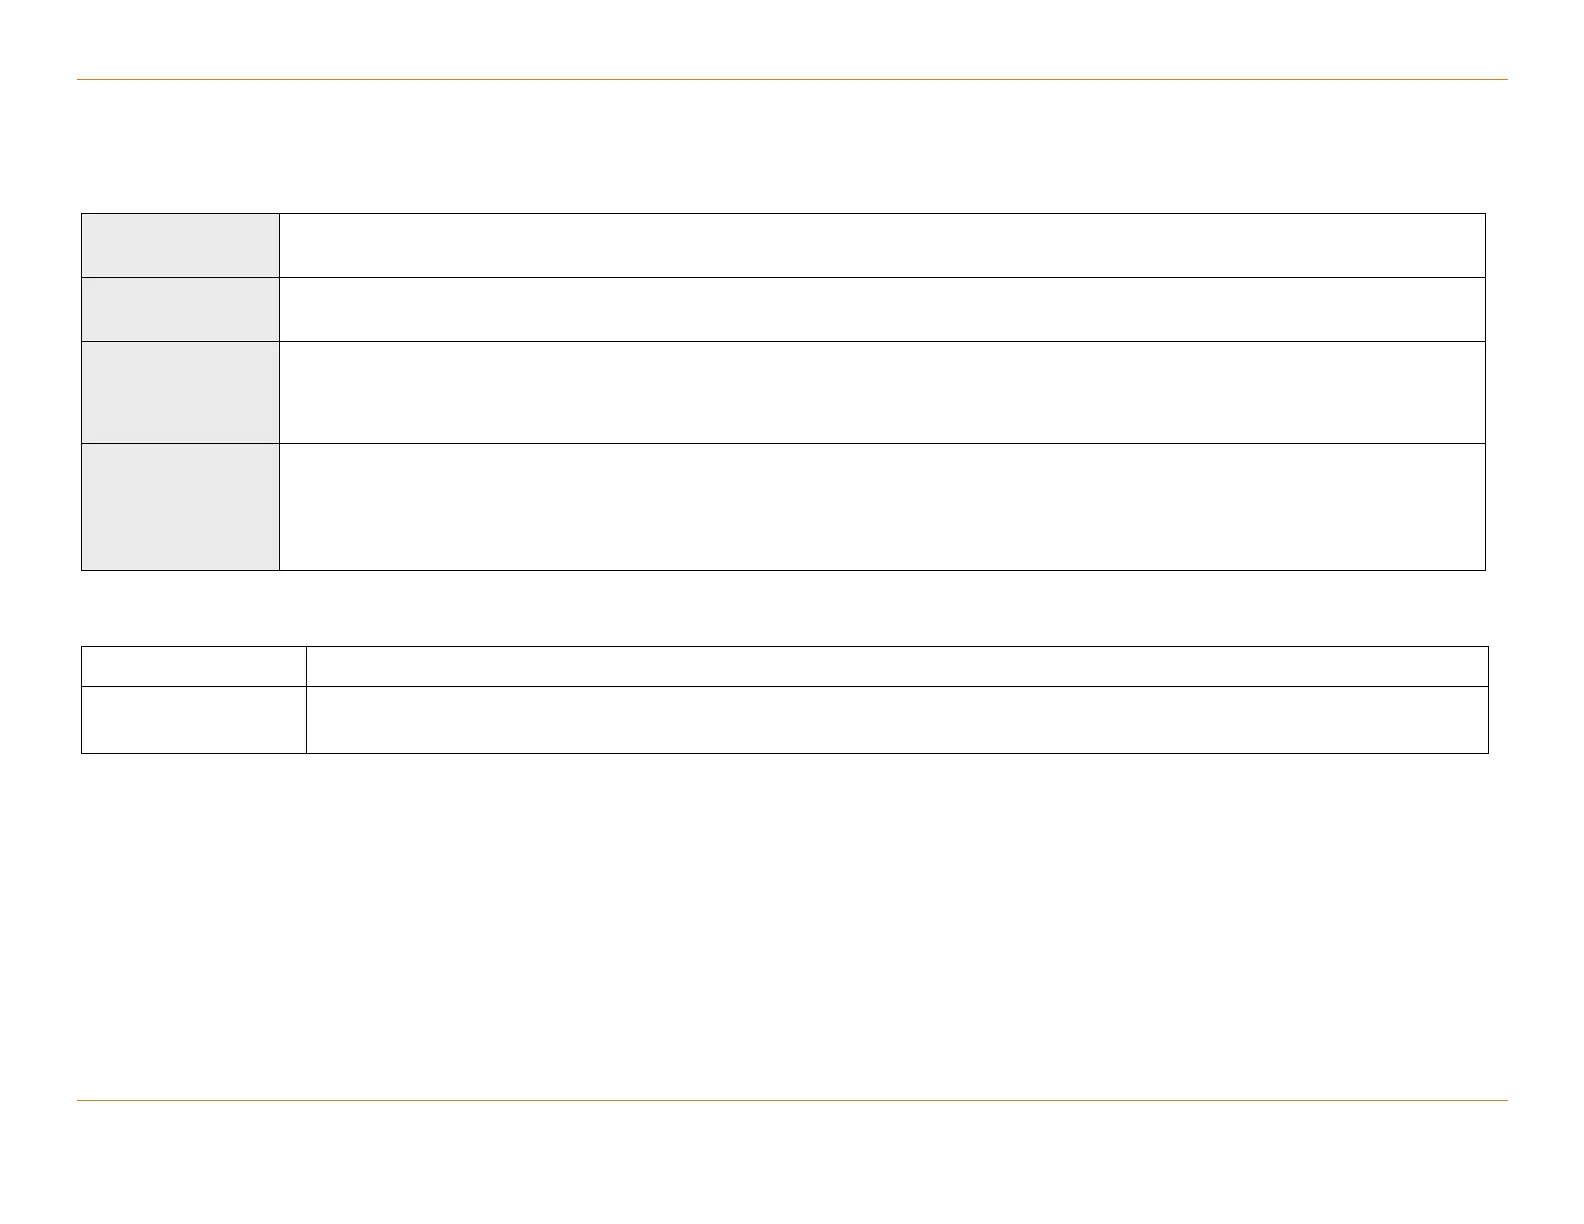Click the gold footer rule line at the page bottom
1584x1224 pixels.
click(x=792, y=1101)
